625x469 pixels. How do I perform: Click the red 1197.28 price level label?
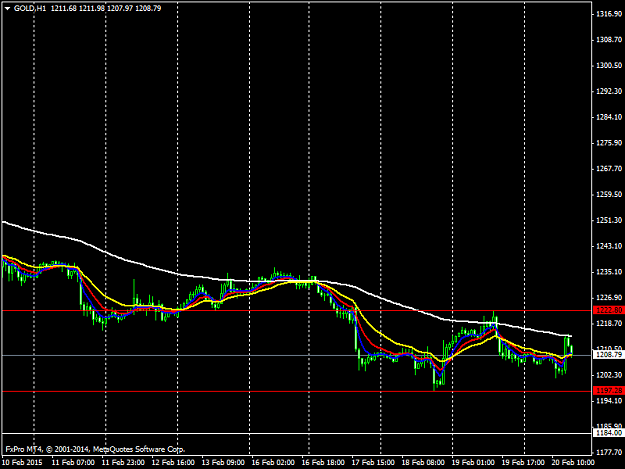click(608, 391)
